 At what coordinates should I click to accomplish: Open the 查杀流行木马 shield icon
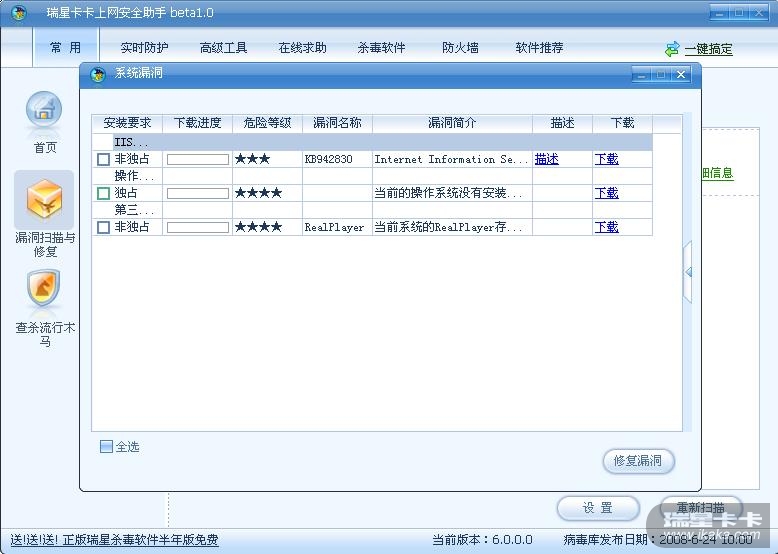tap(44, 288)
